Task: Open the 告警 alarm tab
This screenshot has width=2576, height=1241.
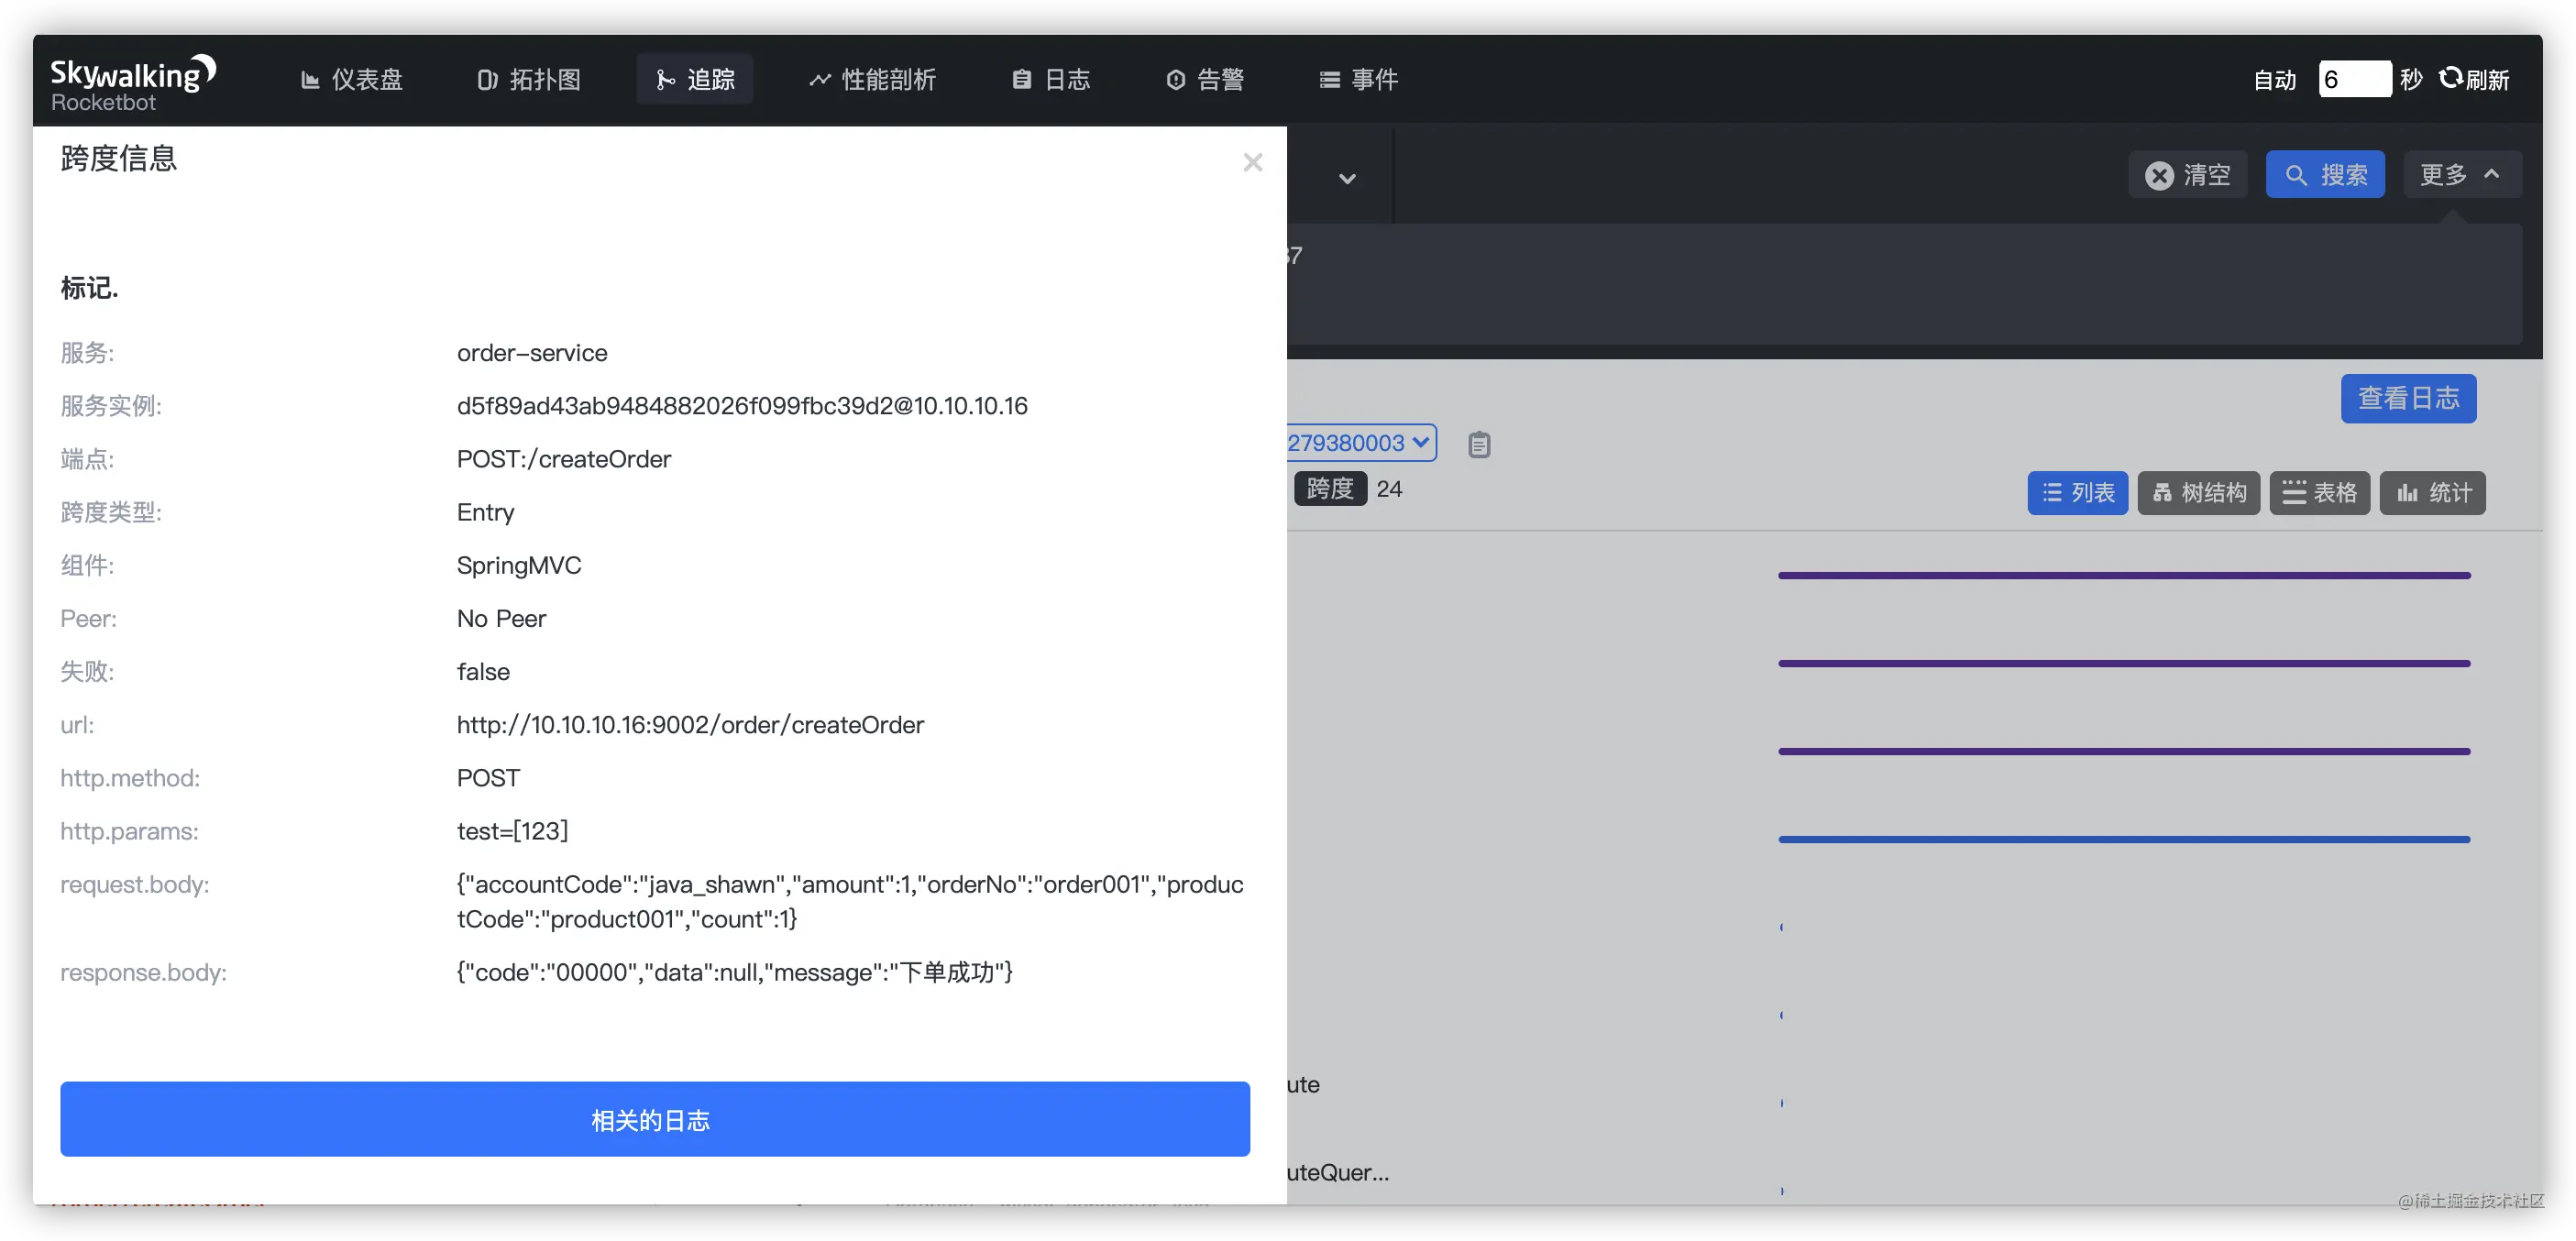Action: (x=1205, y=80)
